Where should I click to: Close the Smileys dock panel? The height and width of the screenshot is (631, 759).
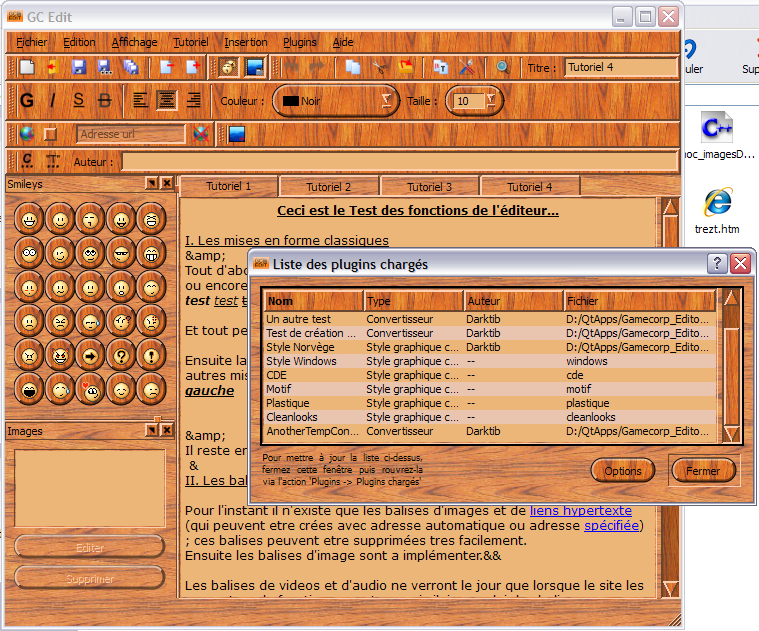(x=167, y=183)
